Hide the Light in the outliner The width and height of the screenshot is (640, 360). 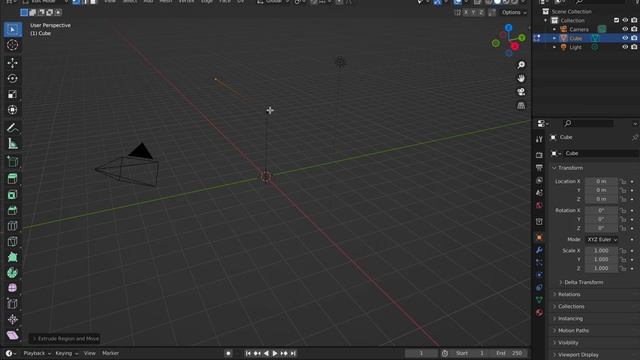625,47
